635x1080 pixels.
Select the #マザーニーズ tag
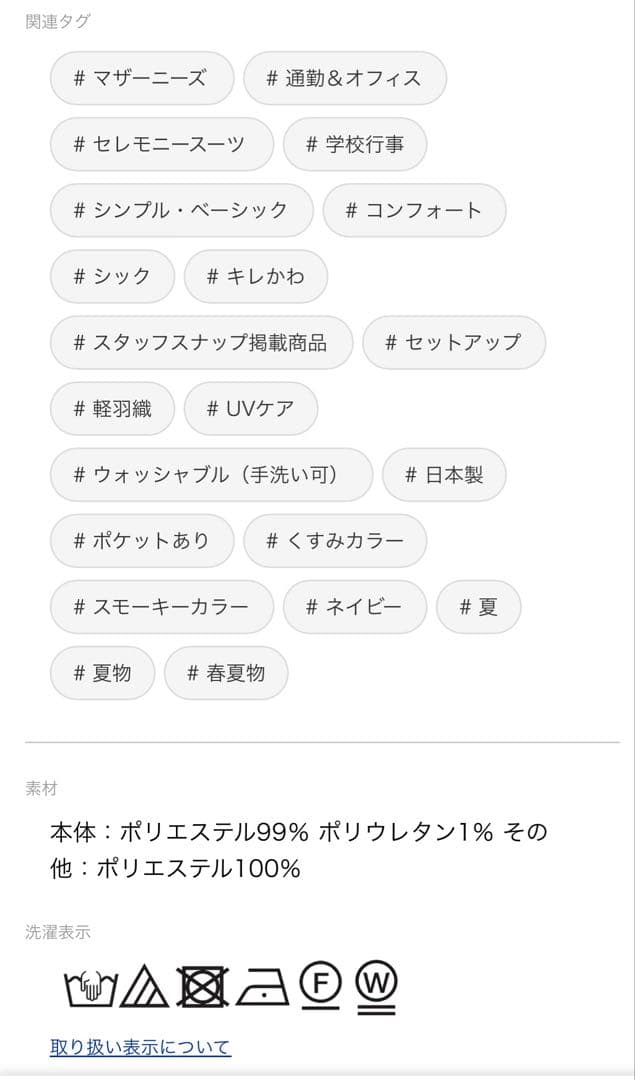coord(141,78)
